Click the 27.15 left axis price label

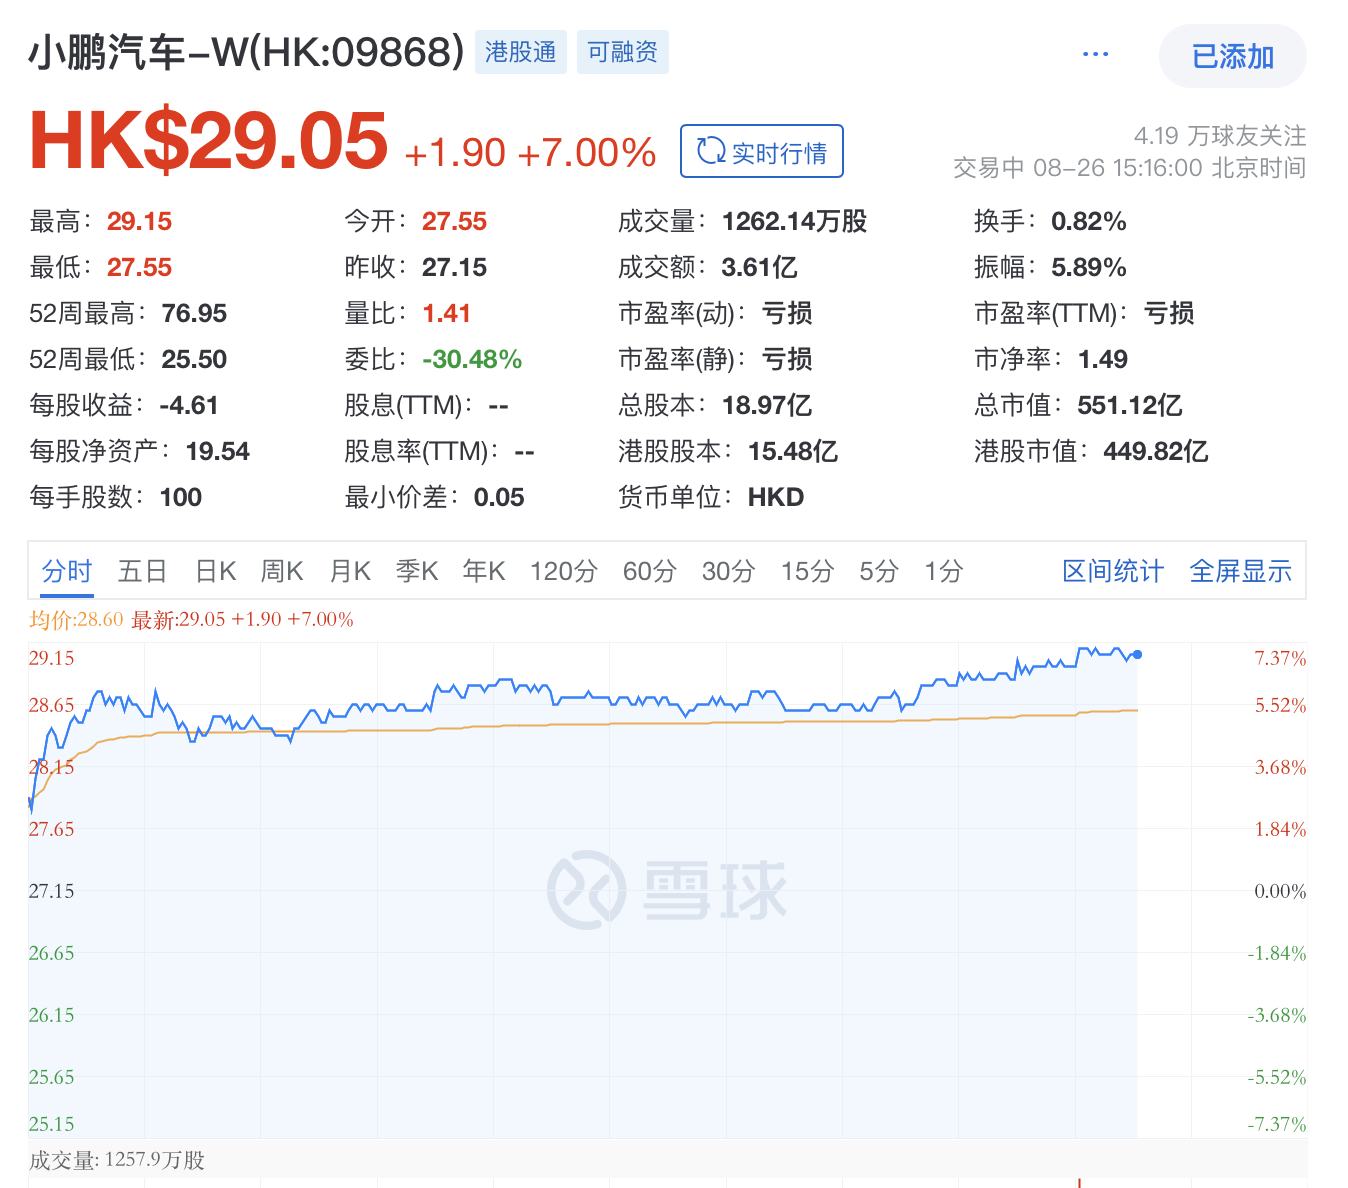point(51,891)
